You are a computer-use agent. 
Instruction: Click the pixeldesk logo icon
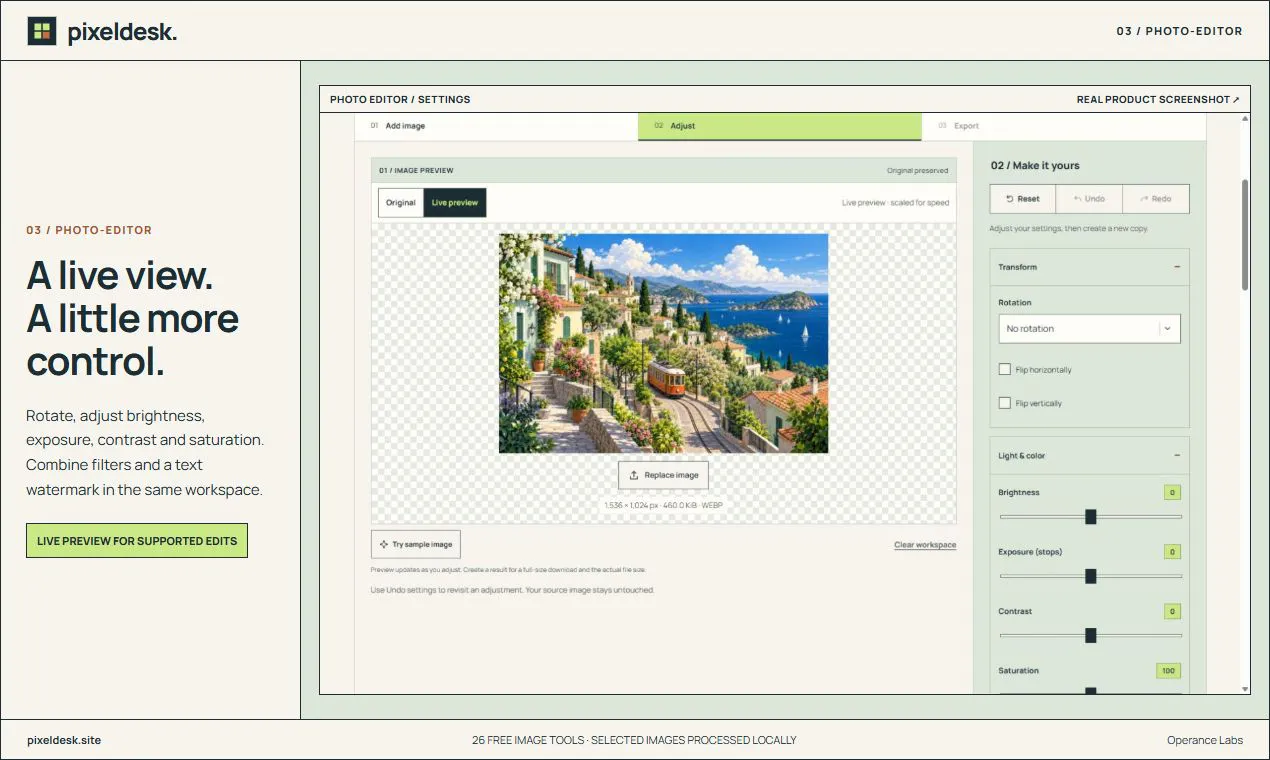coord(42,31)
